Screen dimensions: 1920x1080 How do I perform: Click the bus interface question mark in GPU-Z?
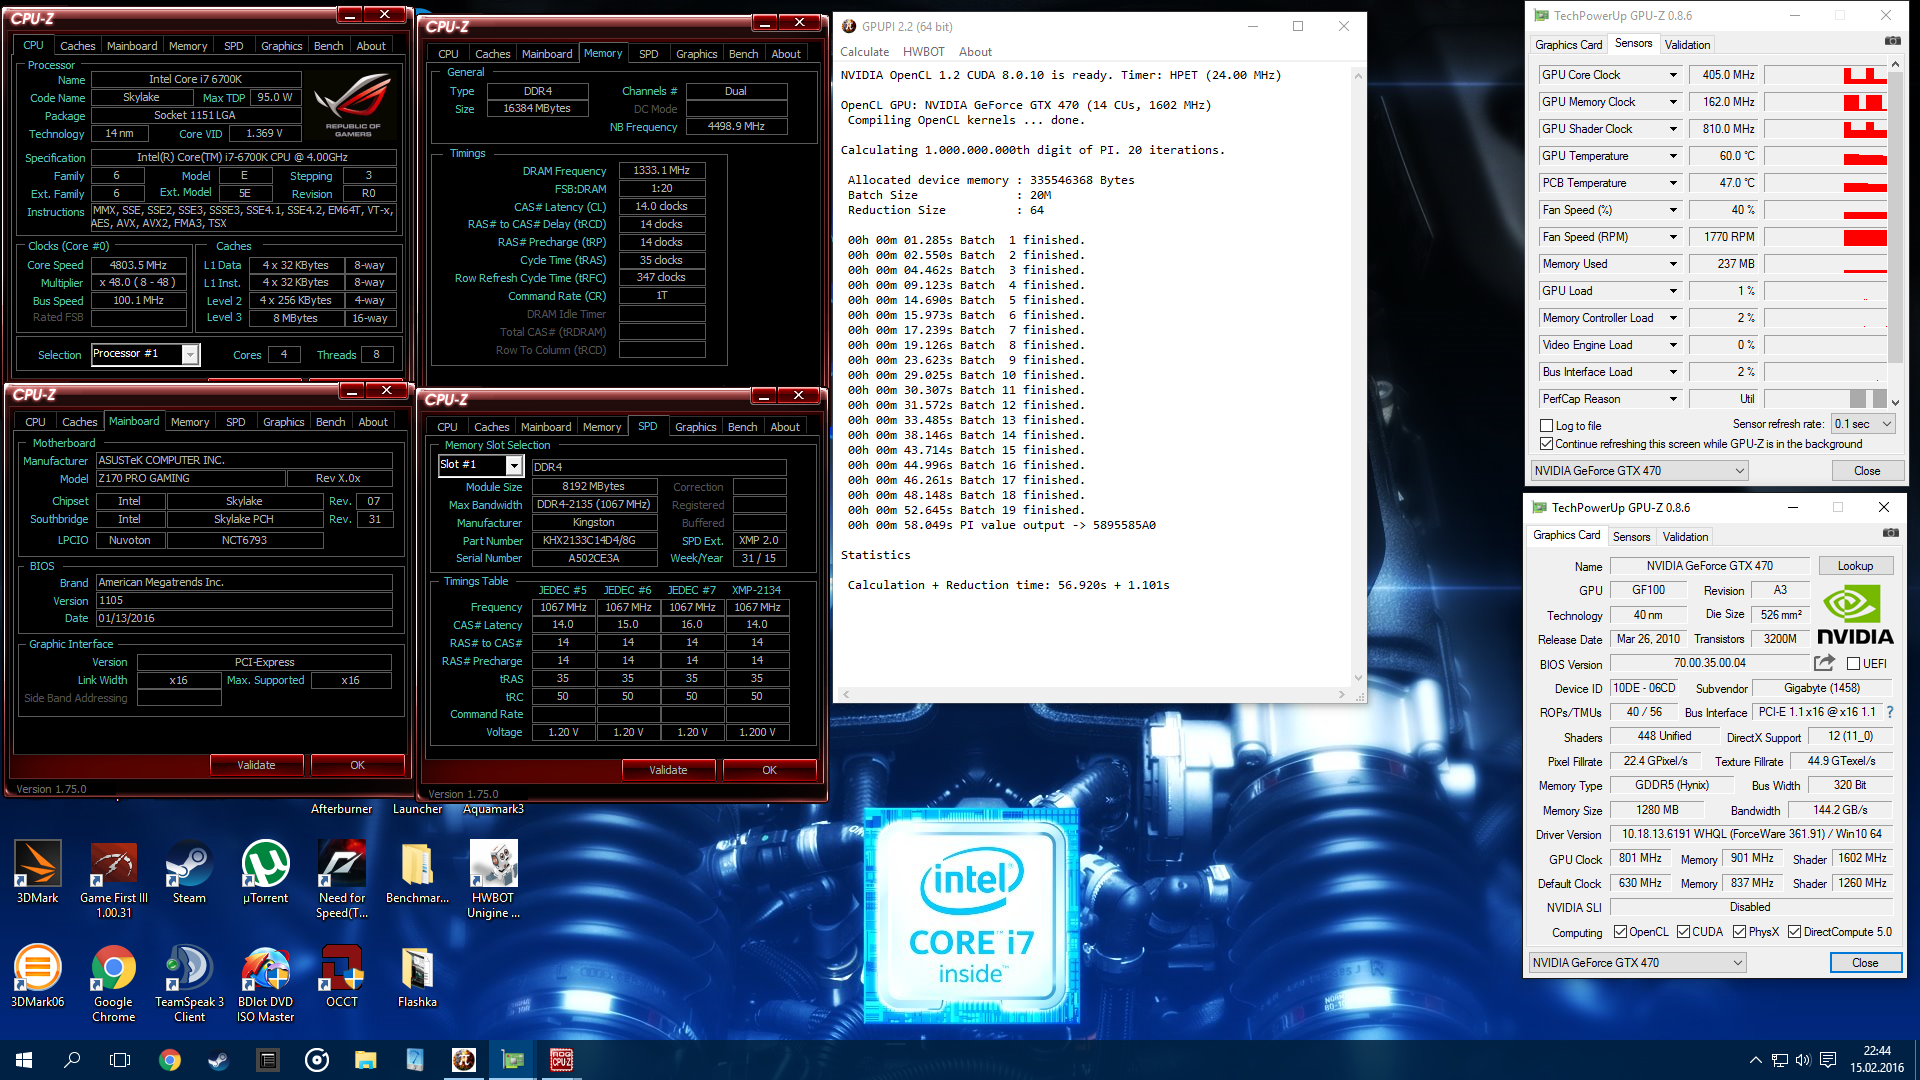[1889, 712]
